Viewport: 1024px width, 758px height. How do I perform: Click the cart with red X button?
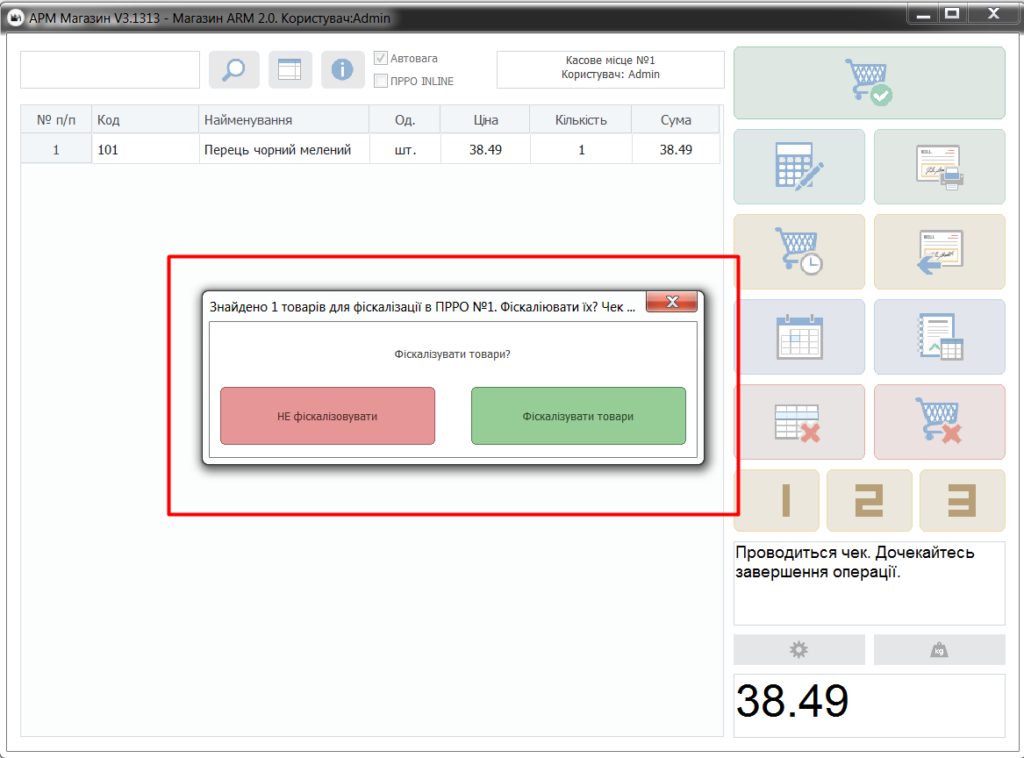click(940, 422)
